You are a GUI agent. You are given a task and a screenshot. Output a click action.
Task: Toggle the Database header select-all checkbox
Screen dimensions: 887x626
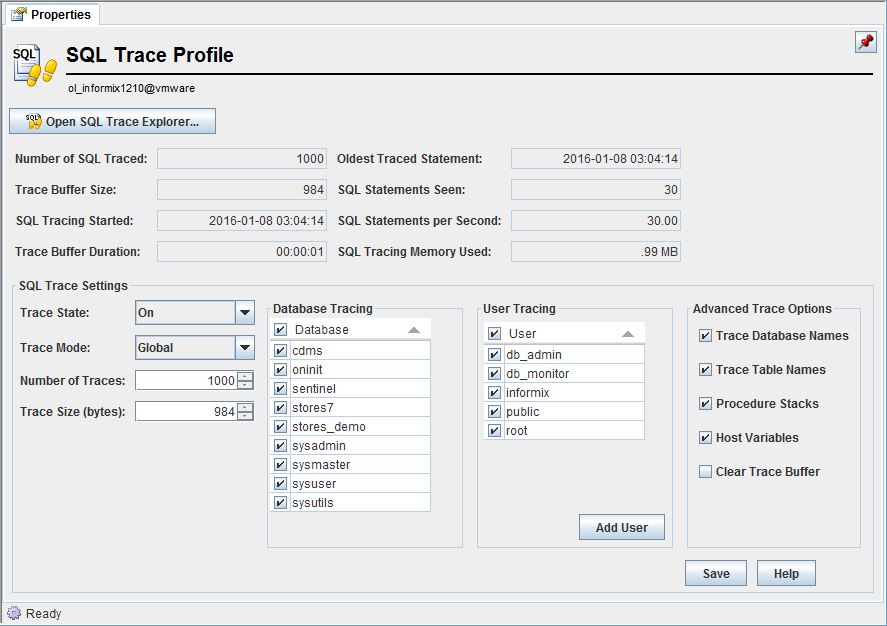[281, 330]
